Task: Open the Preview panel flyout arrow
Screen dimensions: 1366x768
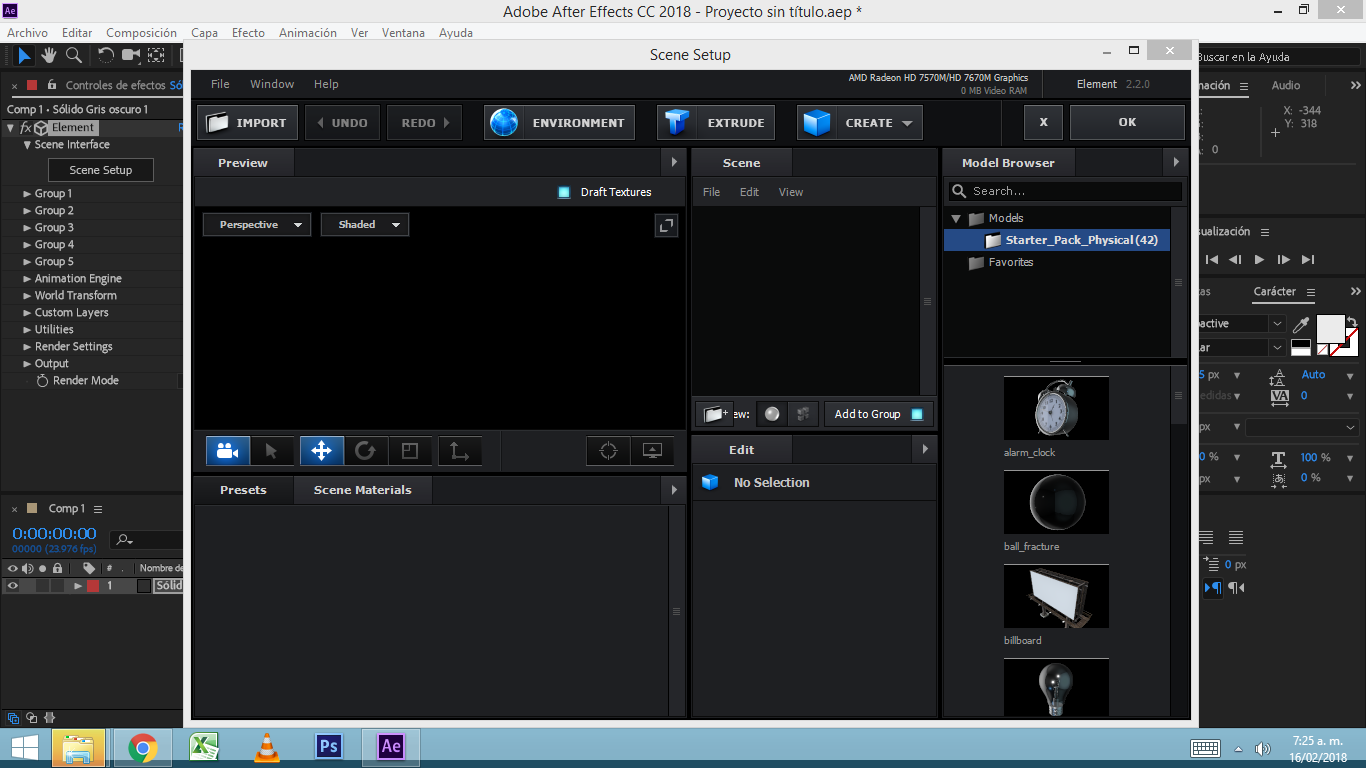Action: pyautogui.click(x=674, y=163)
